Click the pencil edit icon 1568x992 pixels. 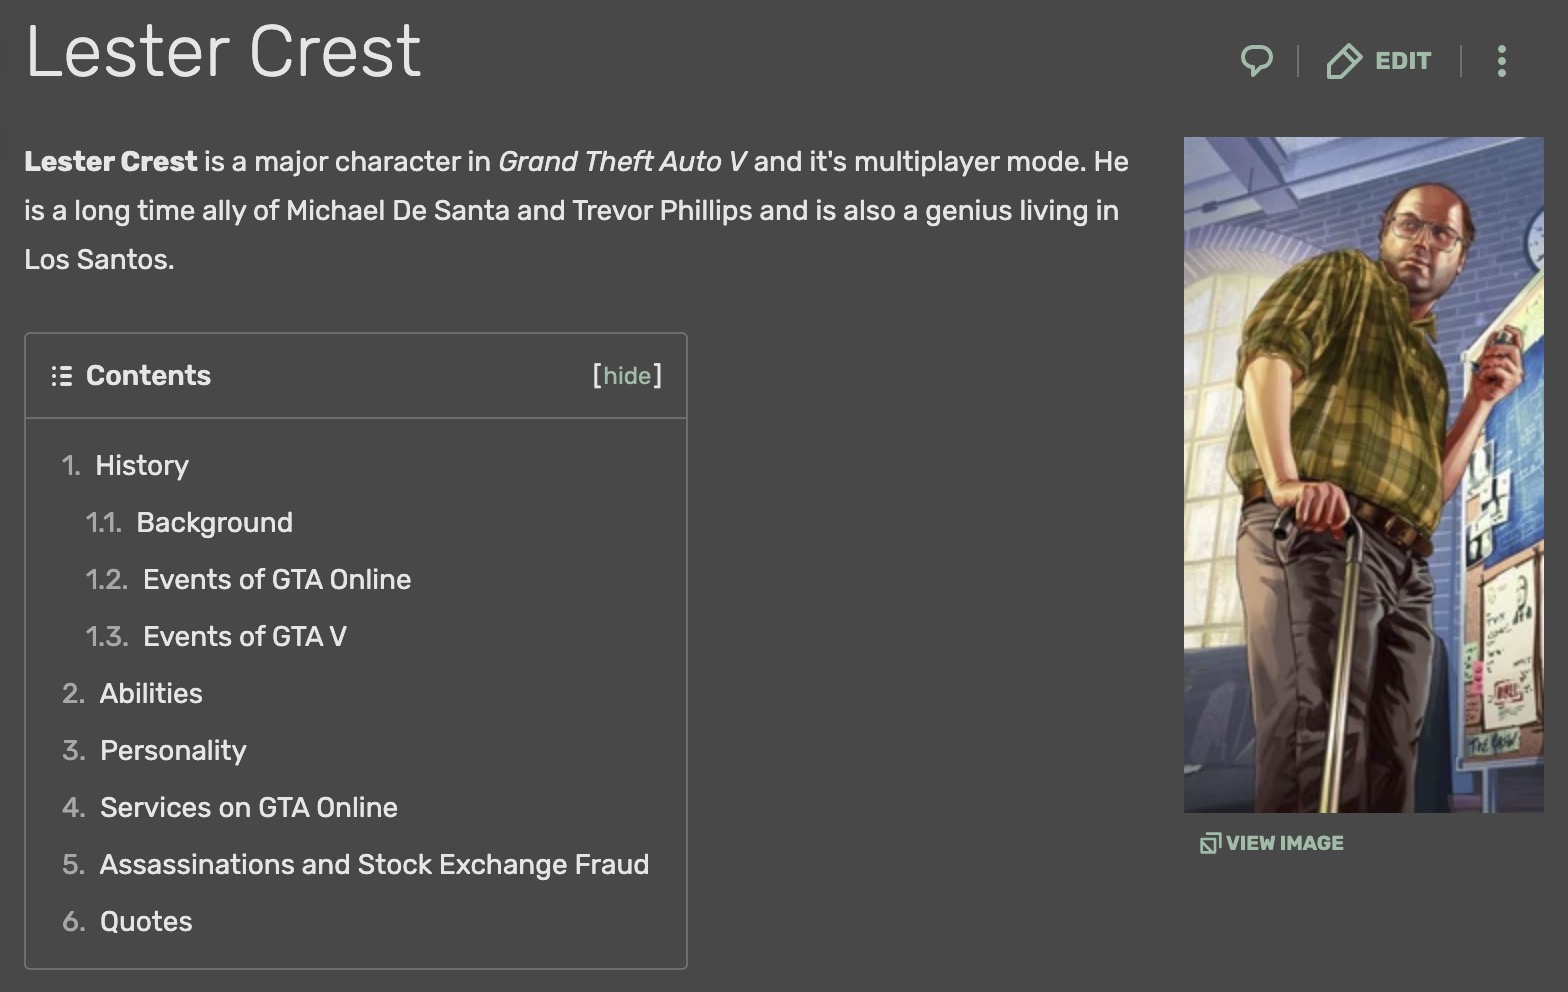click(x=1344, y=61)
